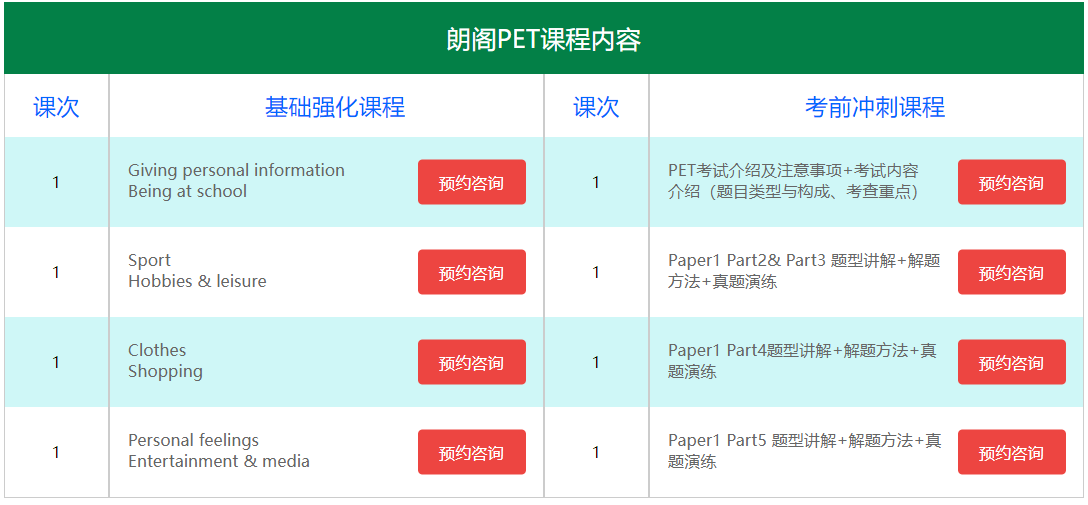Click the 朗阁PET课程内容 title banner
Viewport: 1088px width, 505px height.
coord(543,40)
